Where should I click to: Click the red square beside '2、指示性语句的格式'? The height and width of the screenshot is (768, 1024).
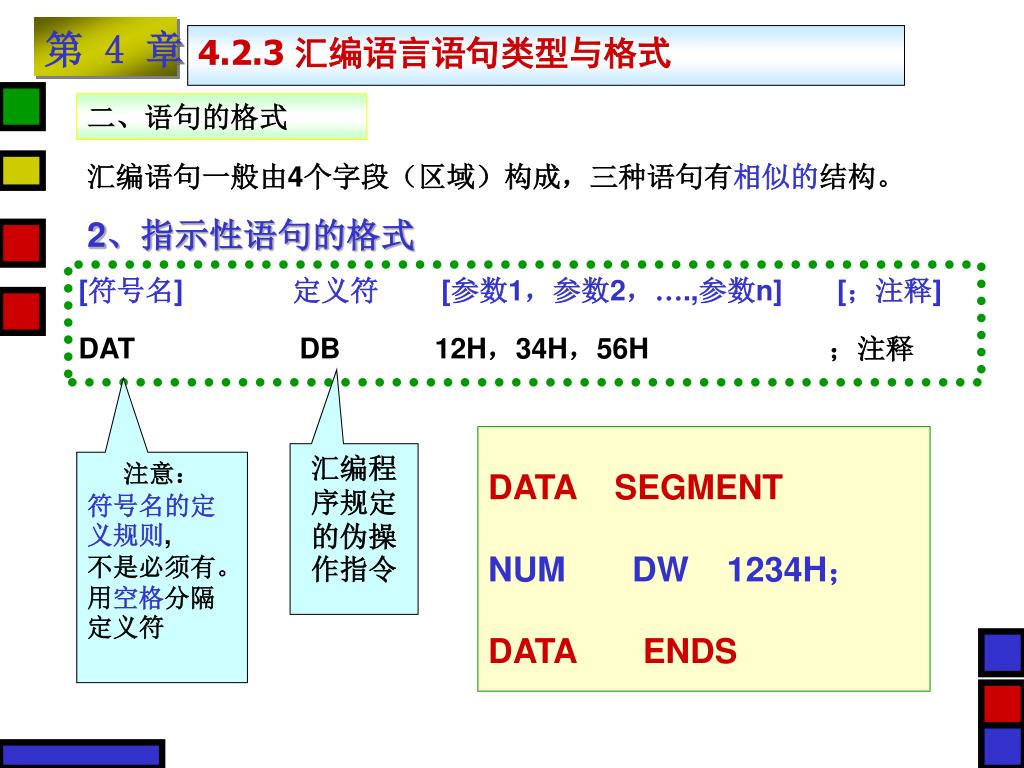coord(22,242)
